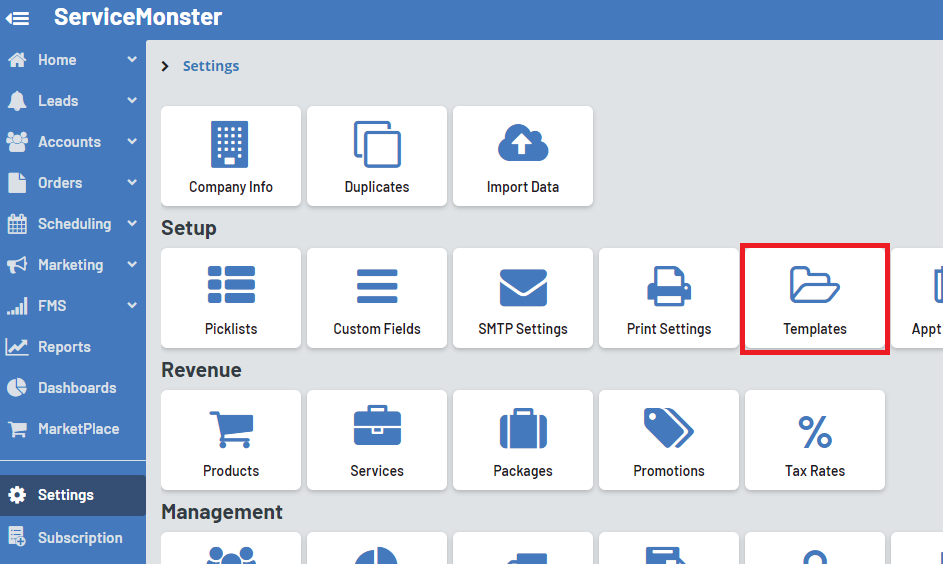Open Dashboards from the sidebar
This screenshot has height=564, width=943.
tap(76, 388)
